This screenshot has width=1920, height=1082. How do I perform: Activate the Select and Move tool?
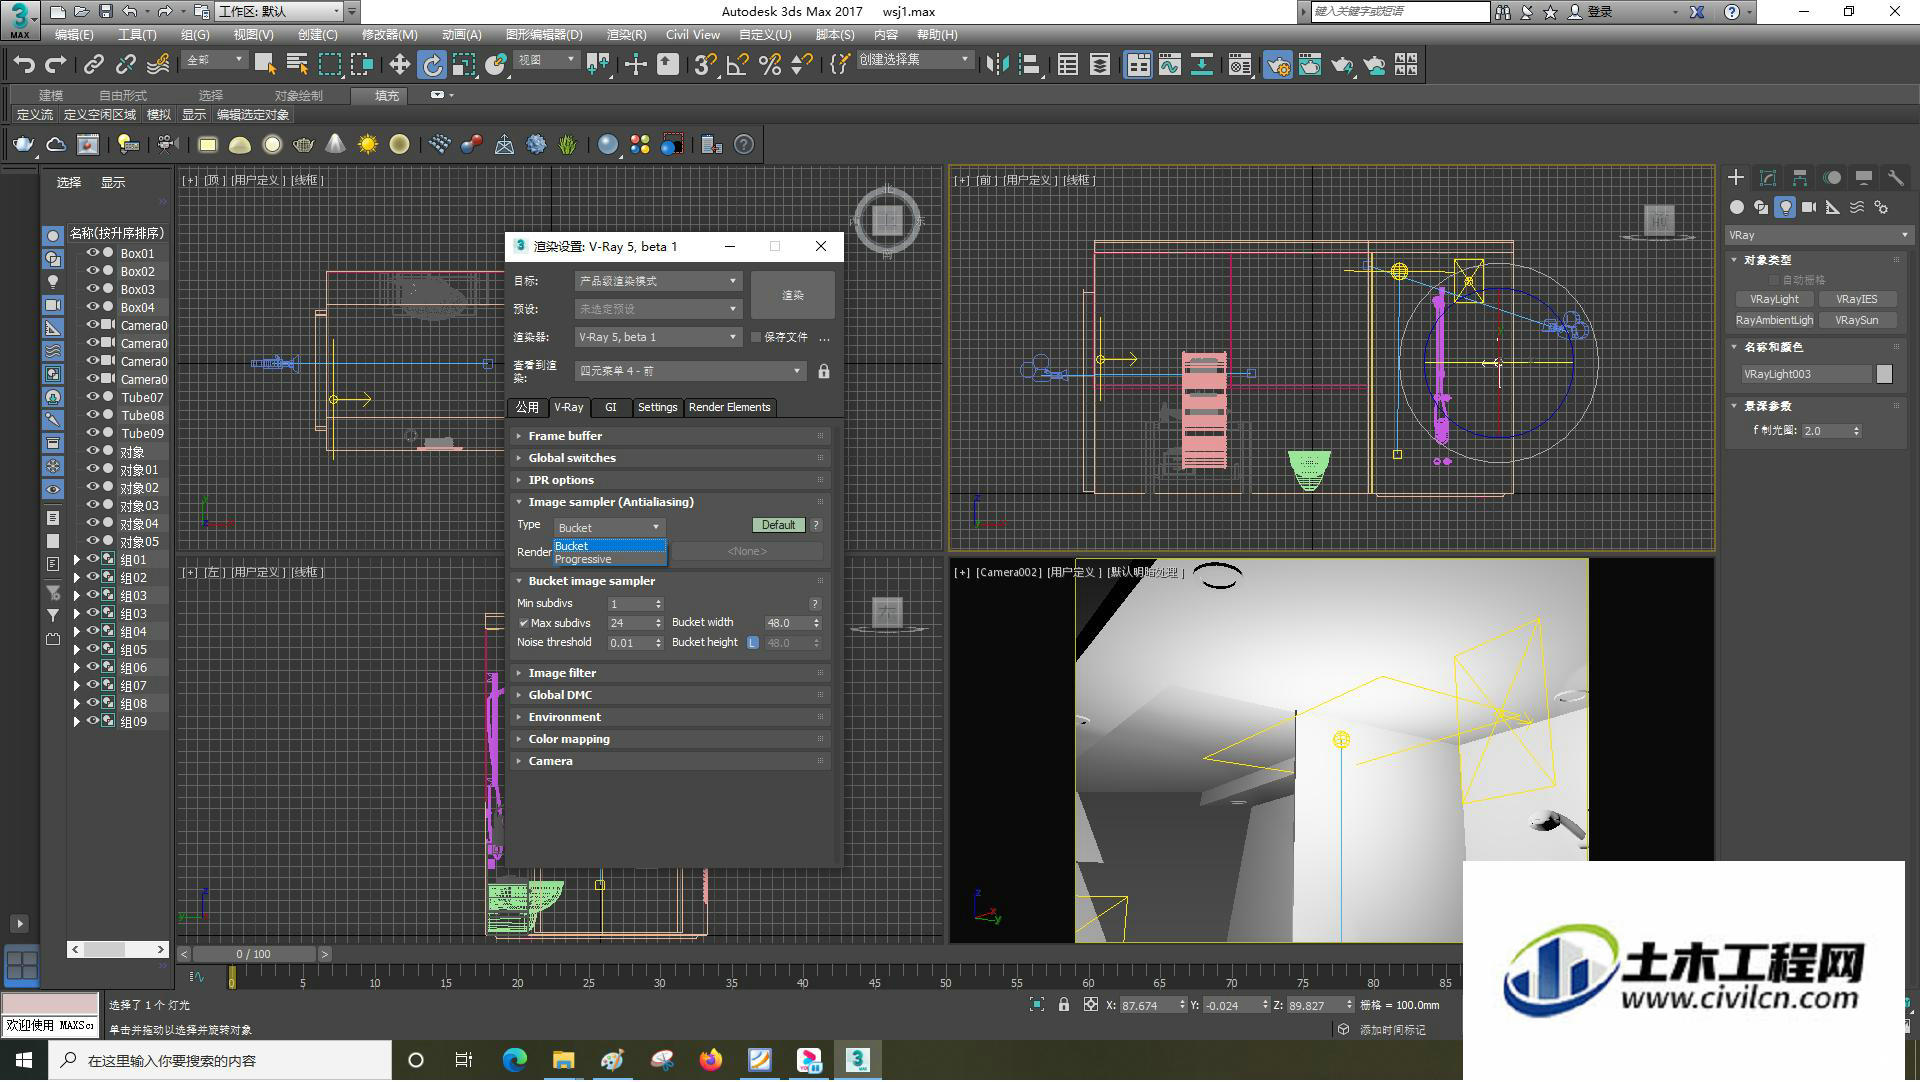[399, 65]
